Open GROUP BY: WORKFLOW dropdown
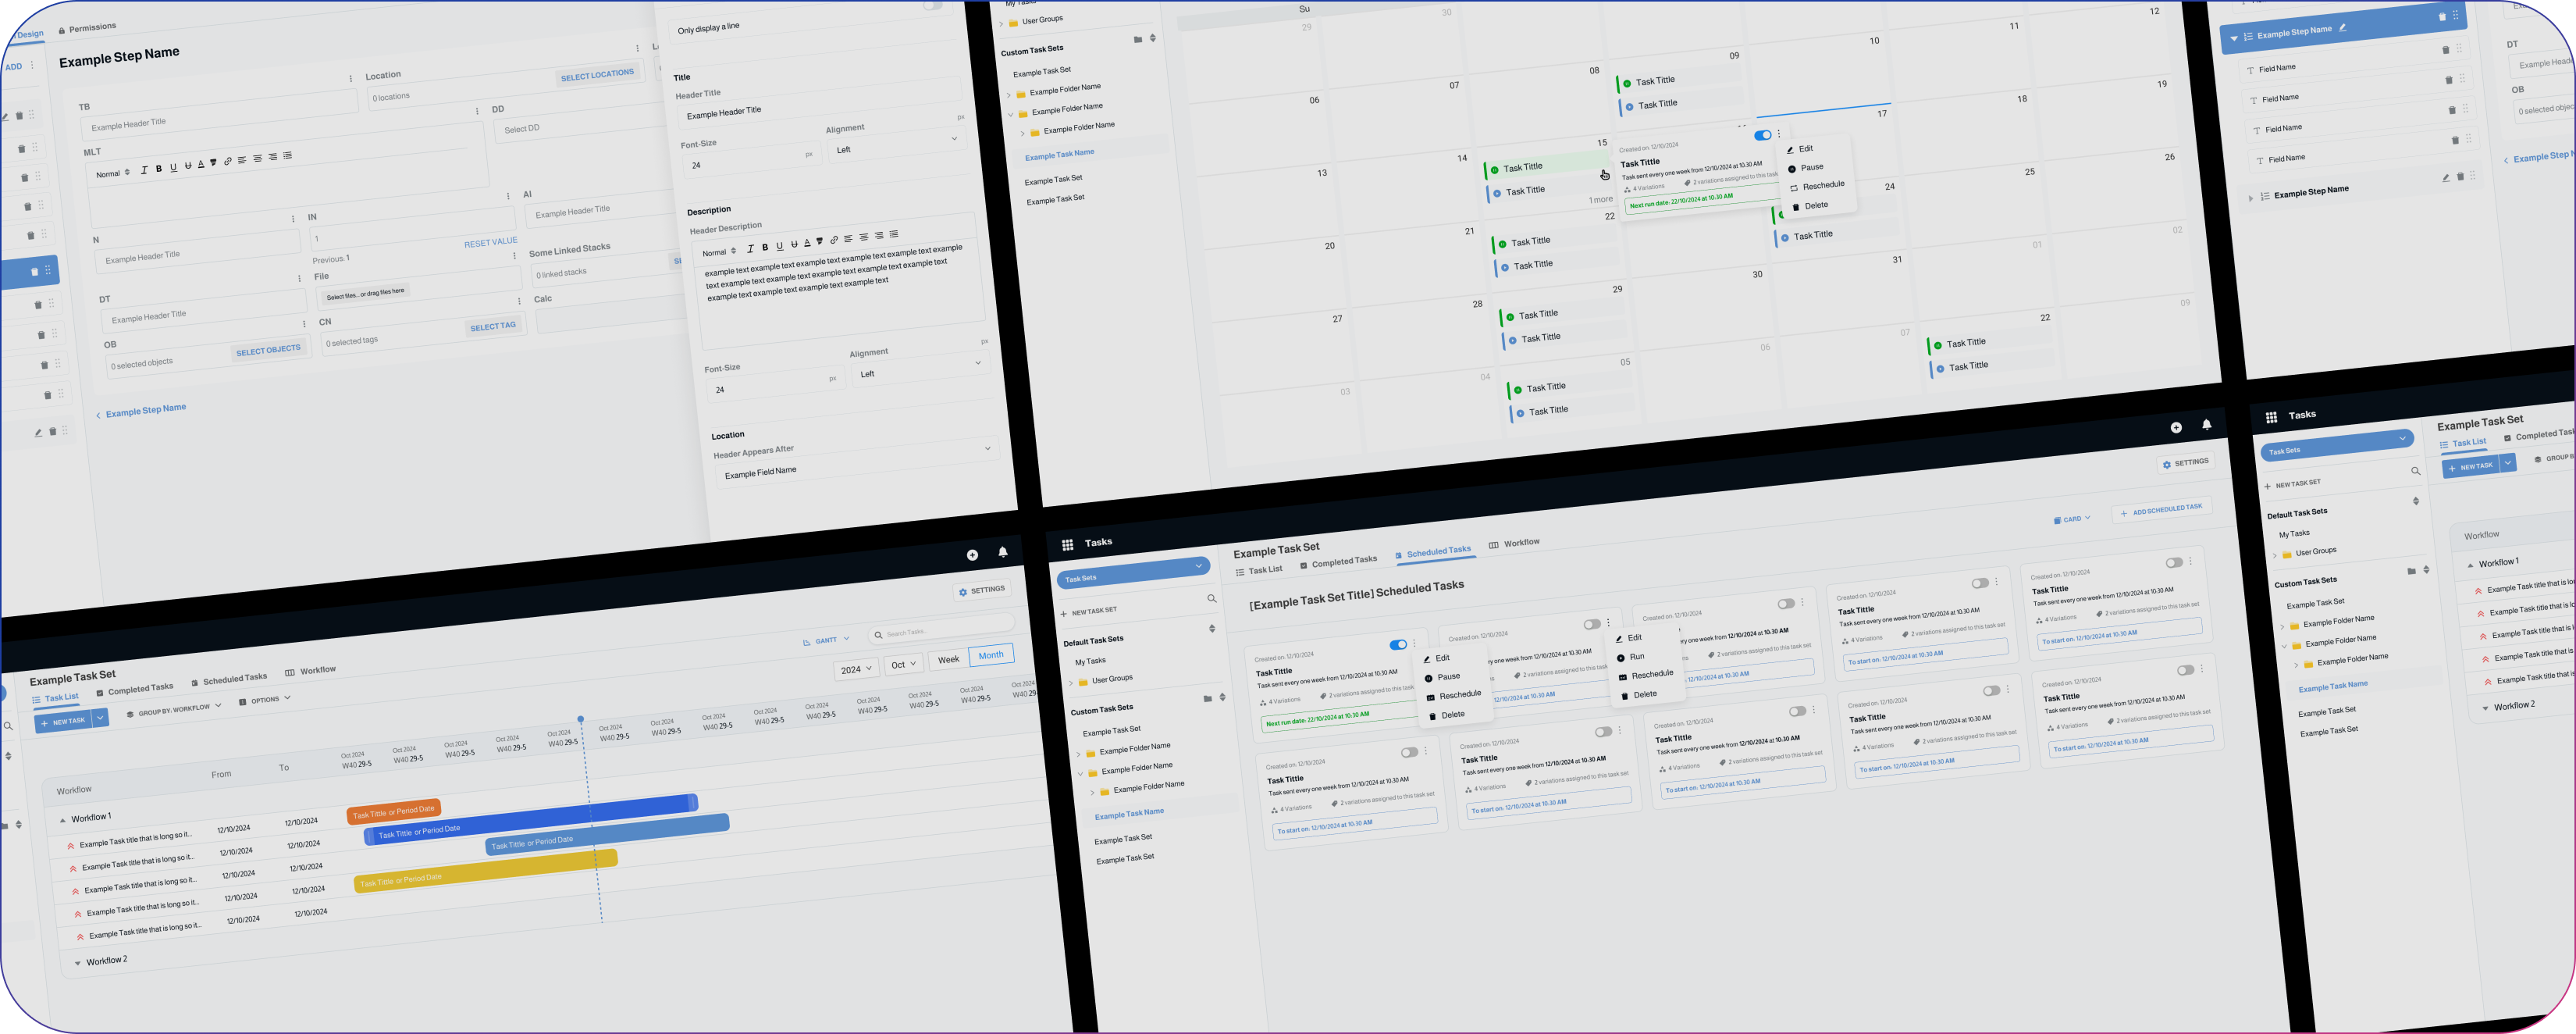The image size is (2576, 1034). click(x=174, y=710)
